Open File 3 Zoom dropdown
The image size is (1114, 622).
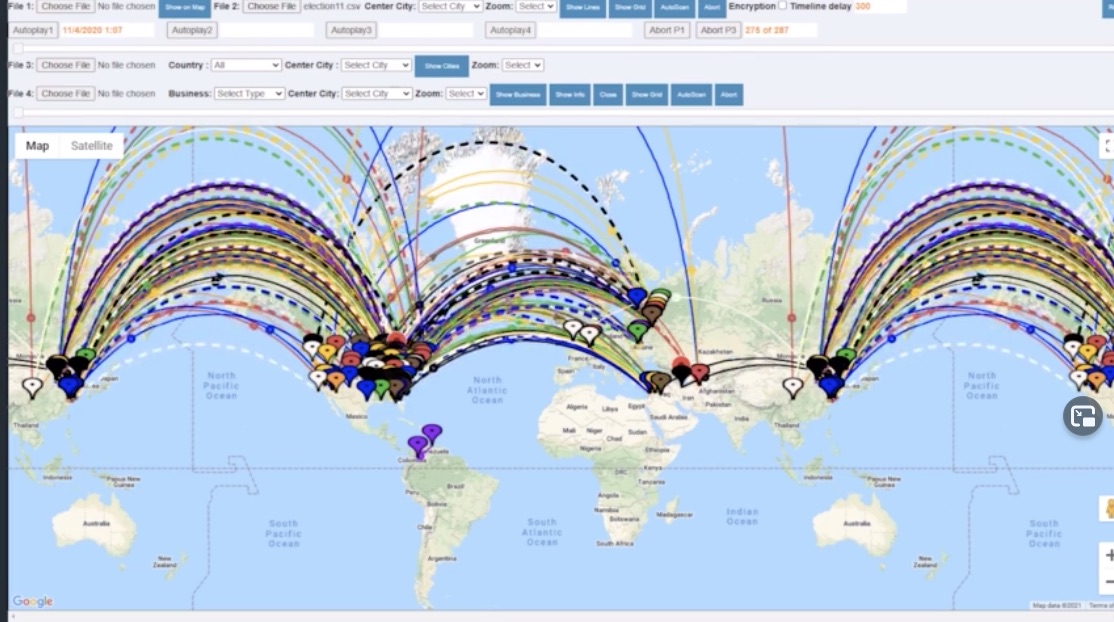[x=522, y=65]
